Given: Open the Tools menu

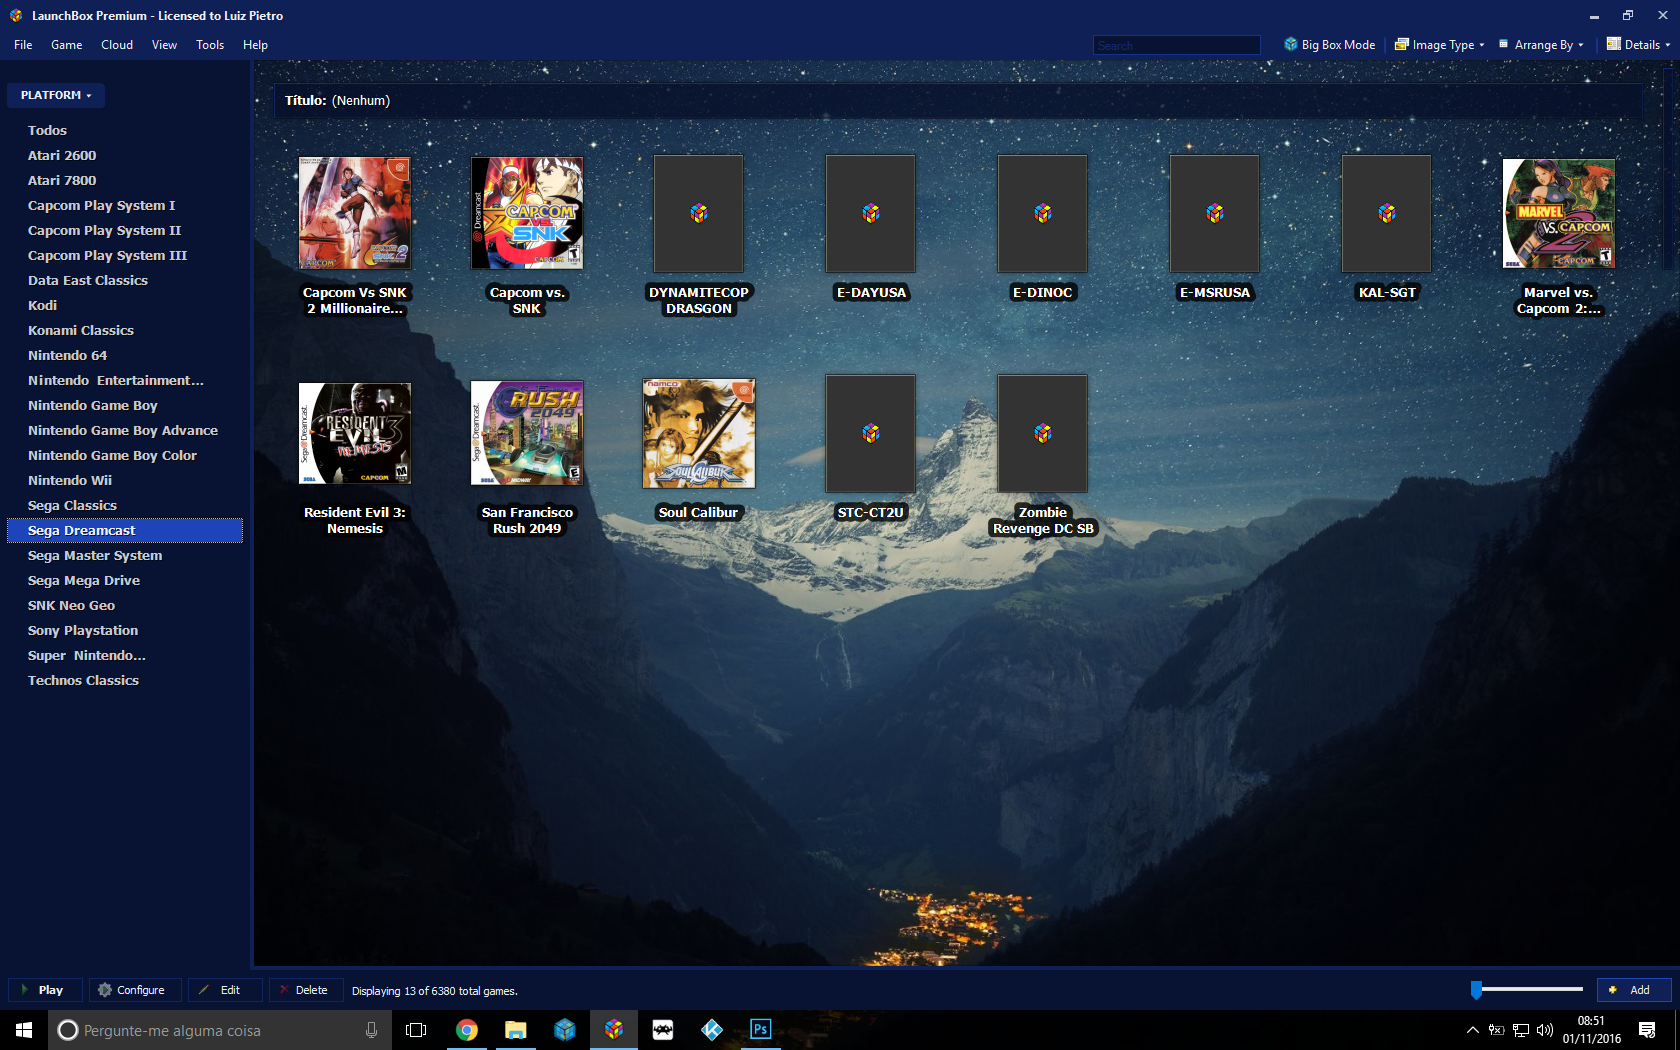Looking at the screenshot, I should 210,45.
